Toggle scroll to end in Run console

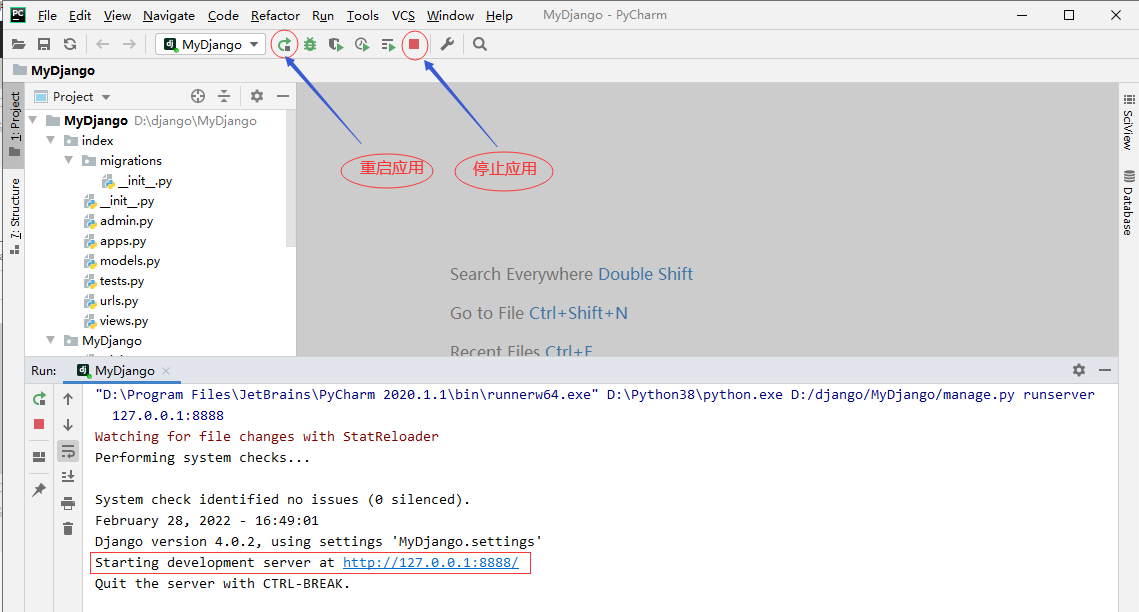(68, 476)
